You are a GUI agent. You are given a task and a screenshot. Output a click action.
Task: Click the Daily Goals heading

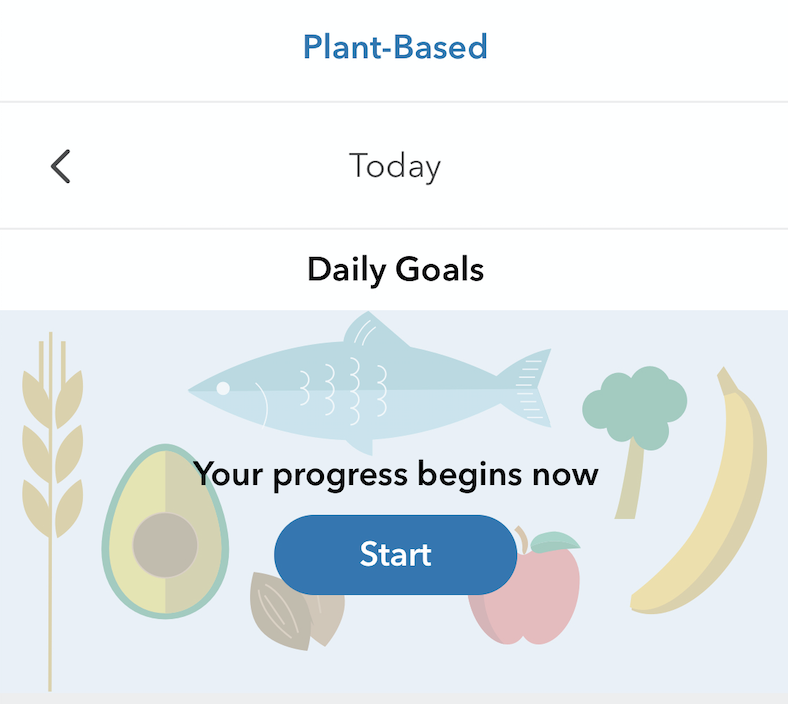point(395,269)
